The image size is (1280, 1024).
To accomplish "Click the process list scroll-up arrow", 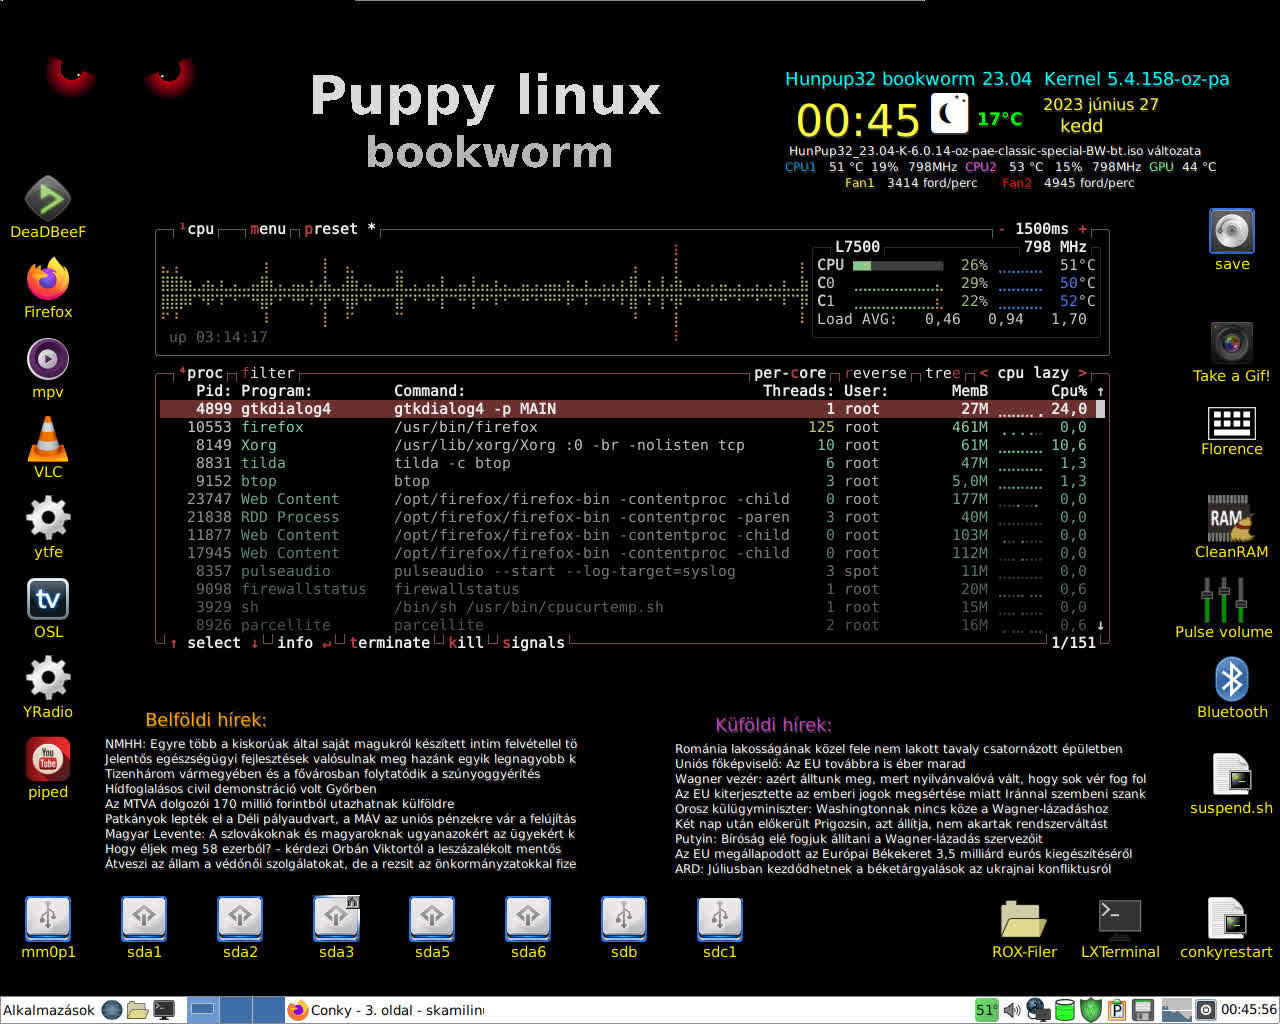I will pyautogui.click(x=1101, y=391).
